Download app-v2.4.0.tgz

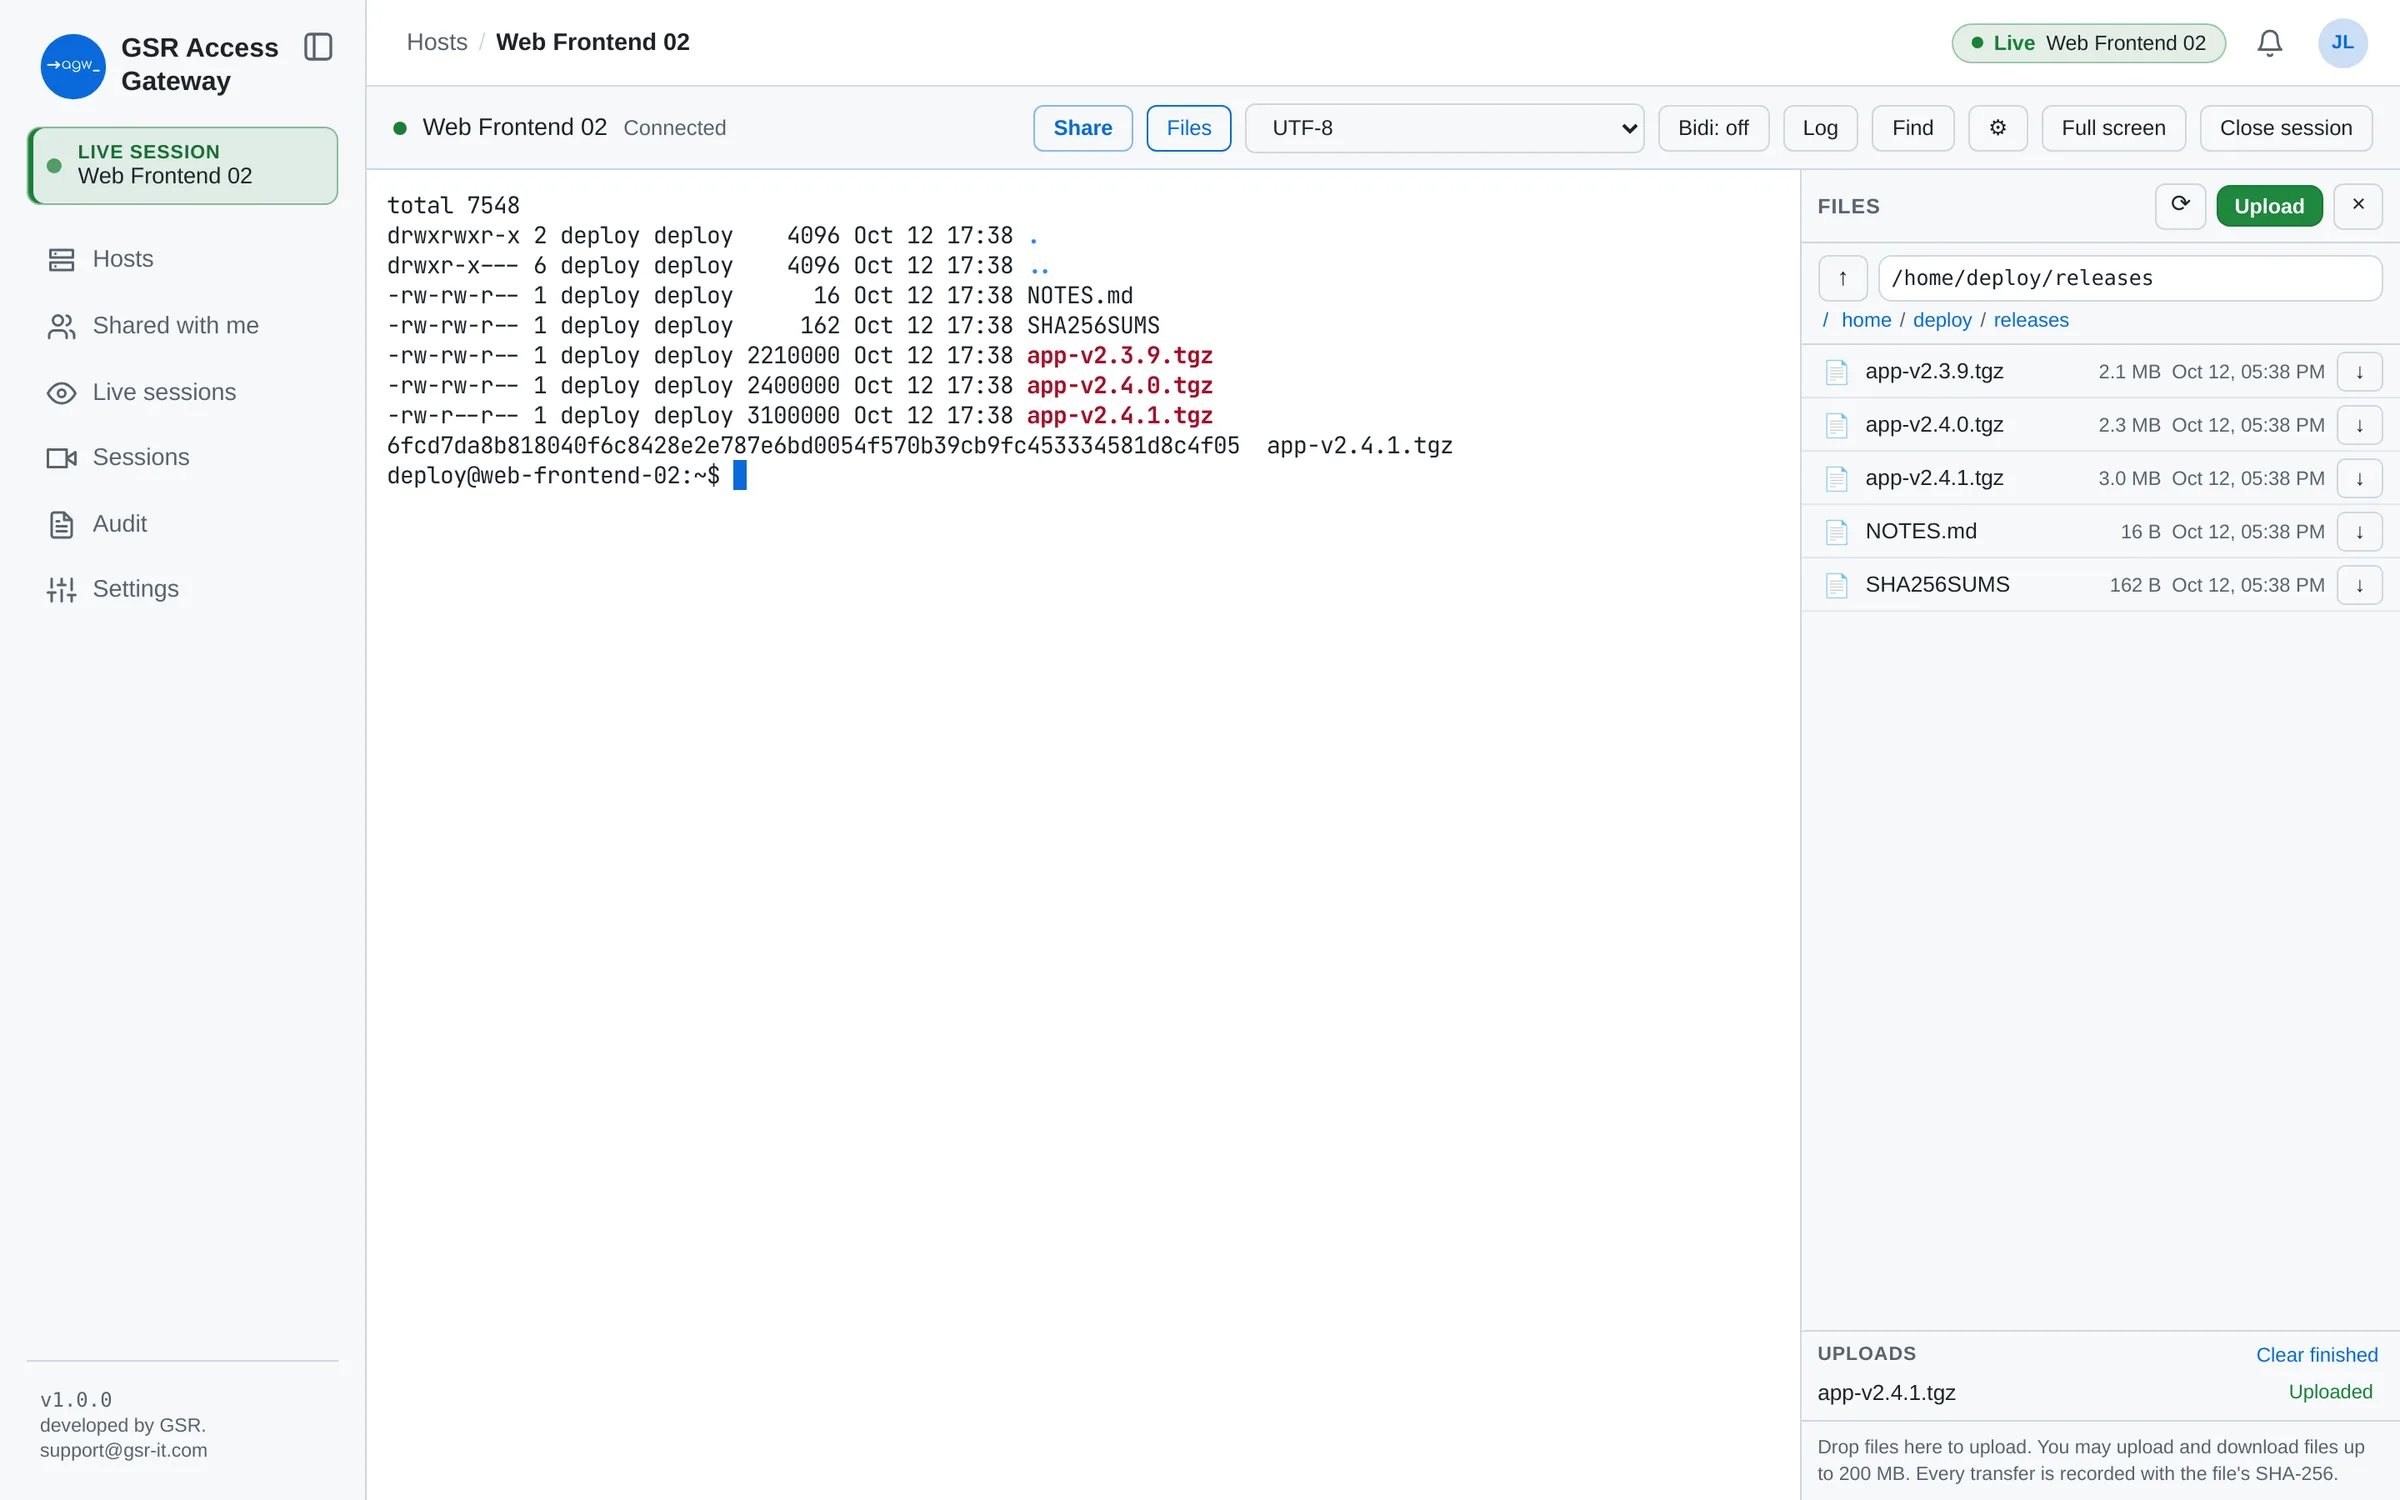2359,425
